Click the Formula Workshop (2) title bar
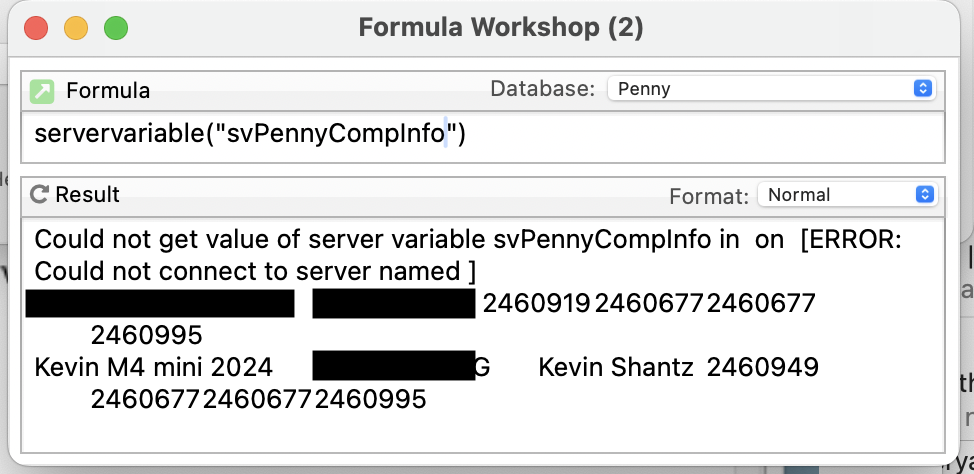This screenshot has width=974, height=474. (x=500, y=28)
